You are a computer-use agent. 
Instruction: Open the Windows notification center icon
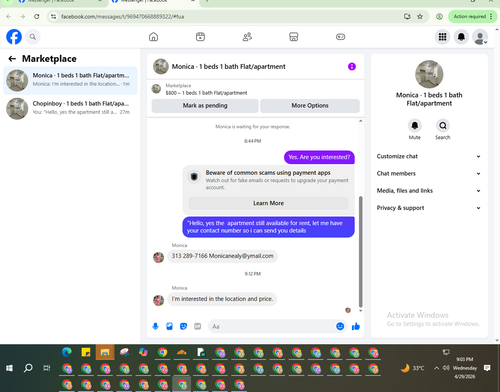pos(487,368)
